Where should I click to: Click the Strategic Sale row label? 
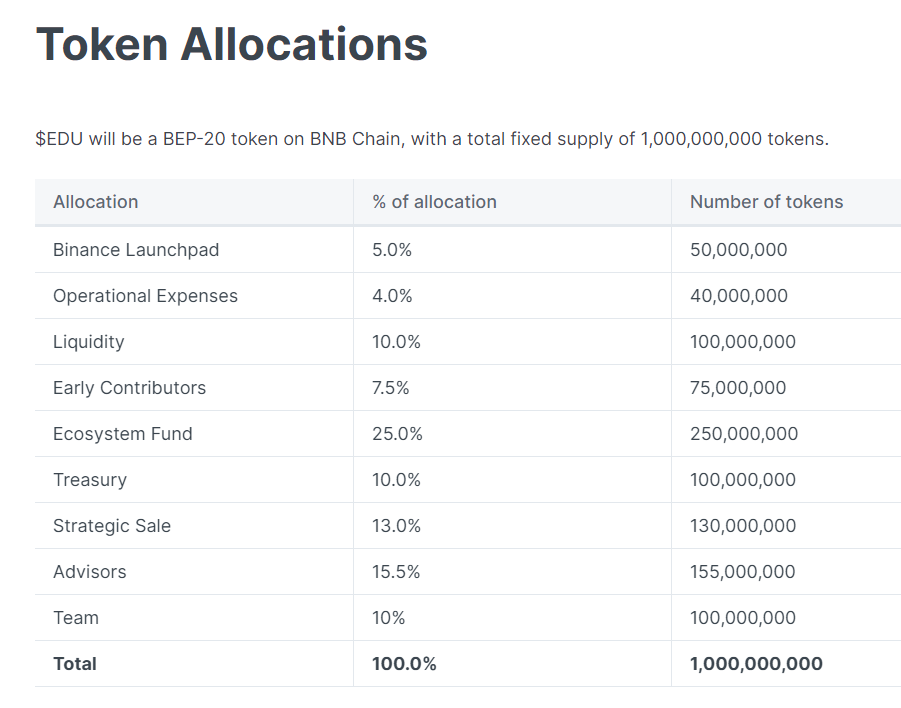(112, 526)
